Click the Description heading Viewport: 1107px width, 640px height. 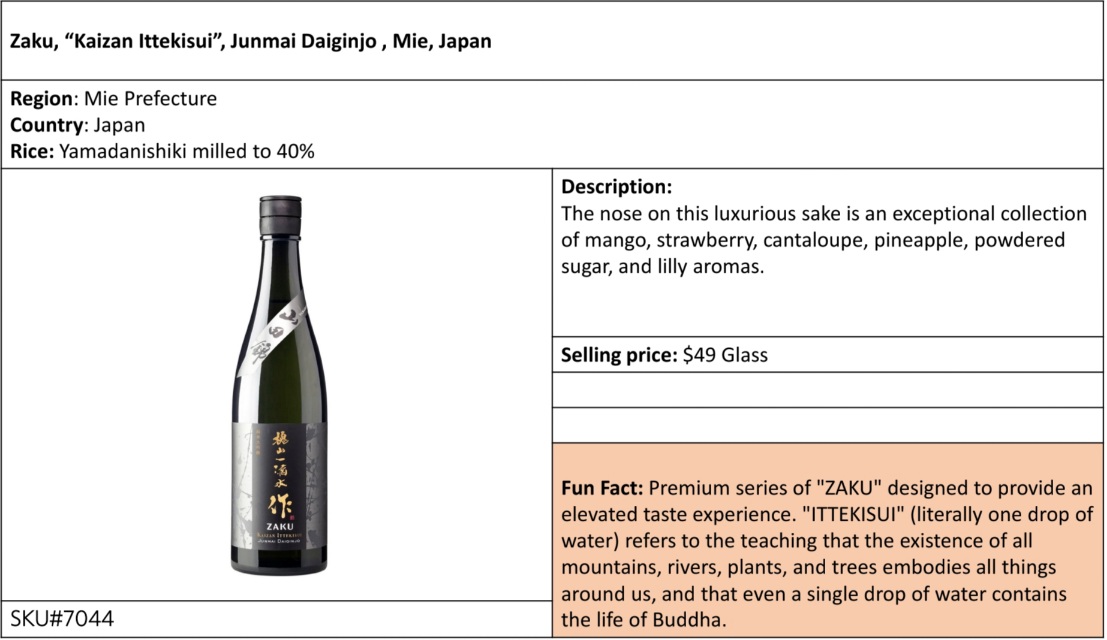coord(616,186)
